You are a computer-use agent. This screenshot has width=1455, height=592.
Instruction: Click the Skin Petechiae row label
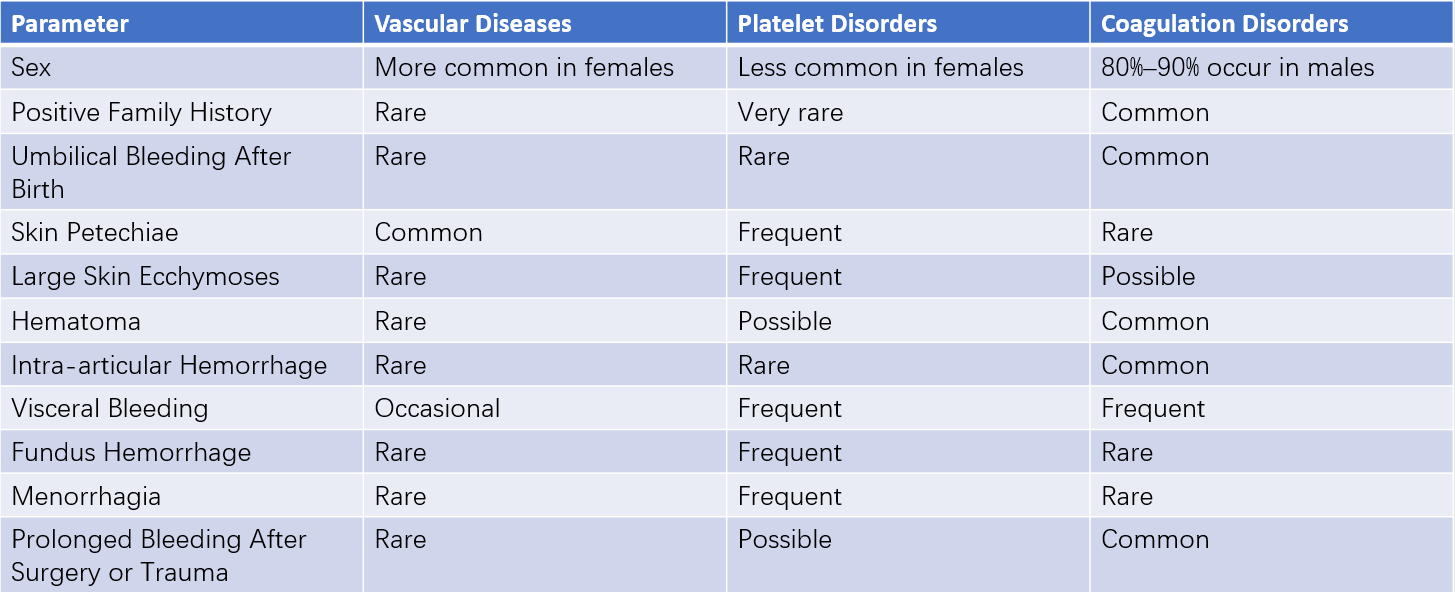point(182,232)
